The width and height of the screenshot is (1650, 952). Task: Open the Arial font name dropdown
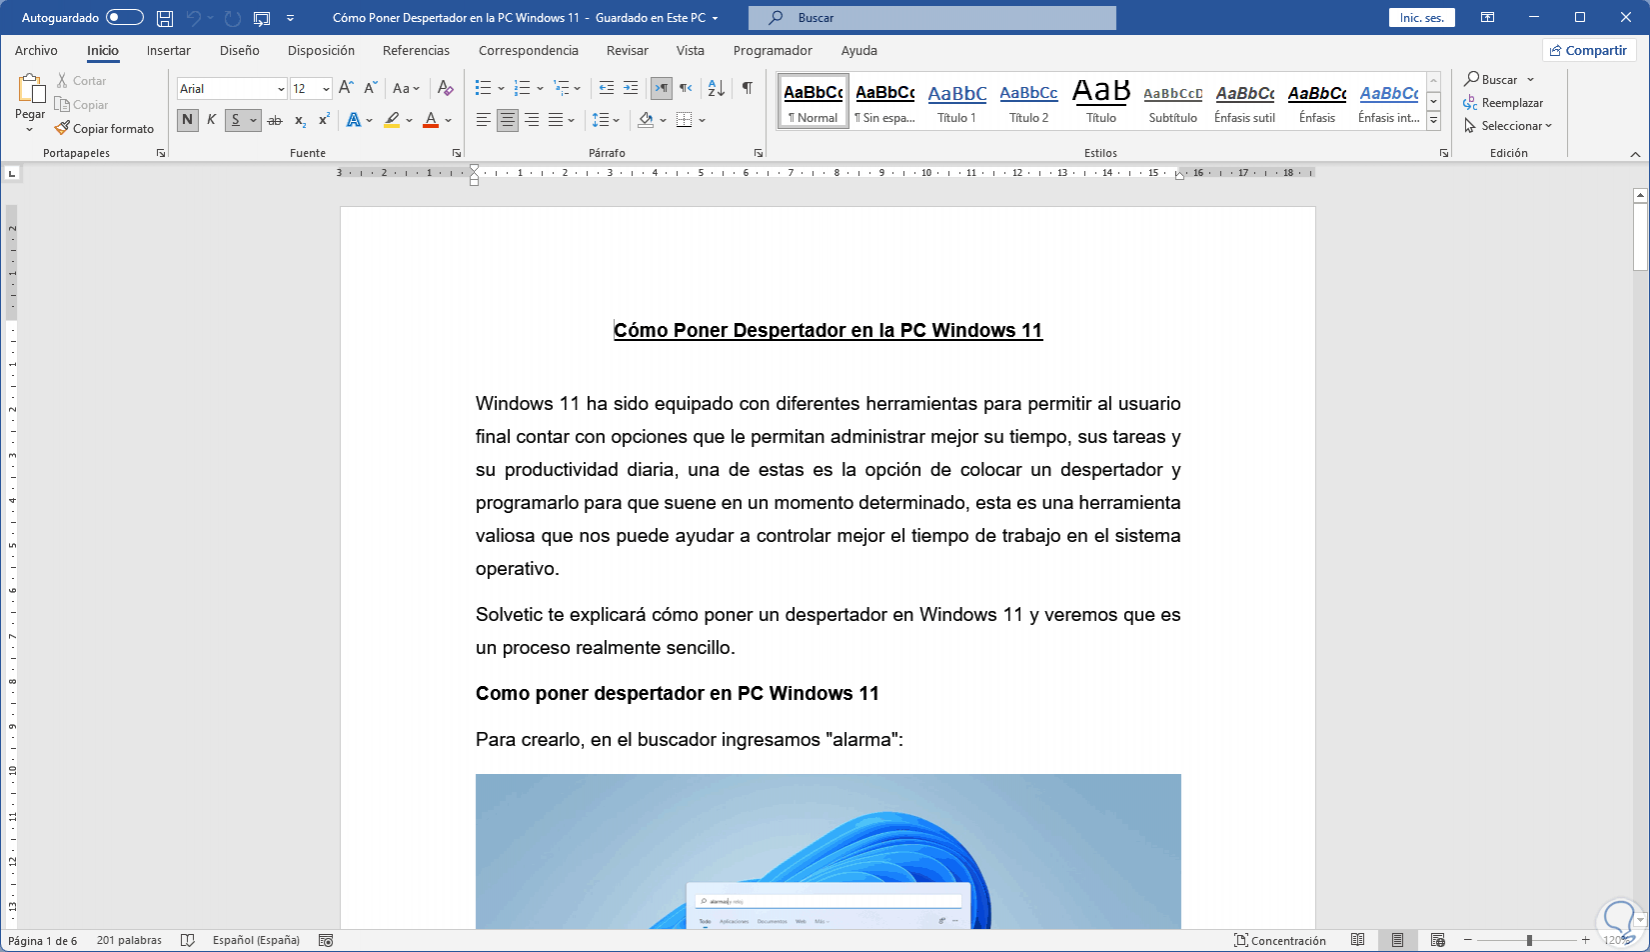pos(281,89)
